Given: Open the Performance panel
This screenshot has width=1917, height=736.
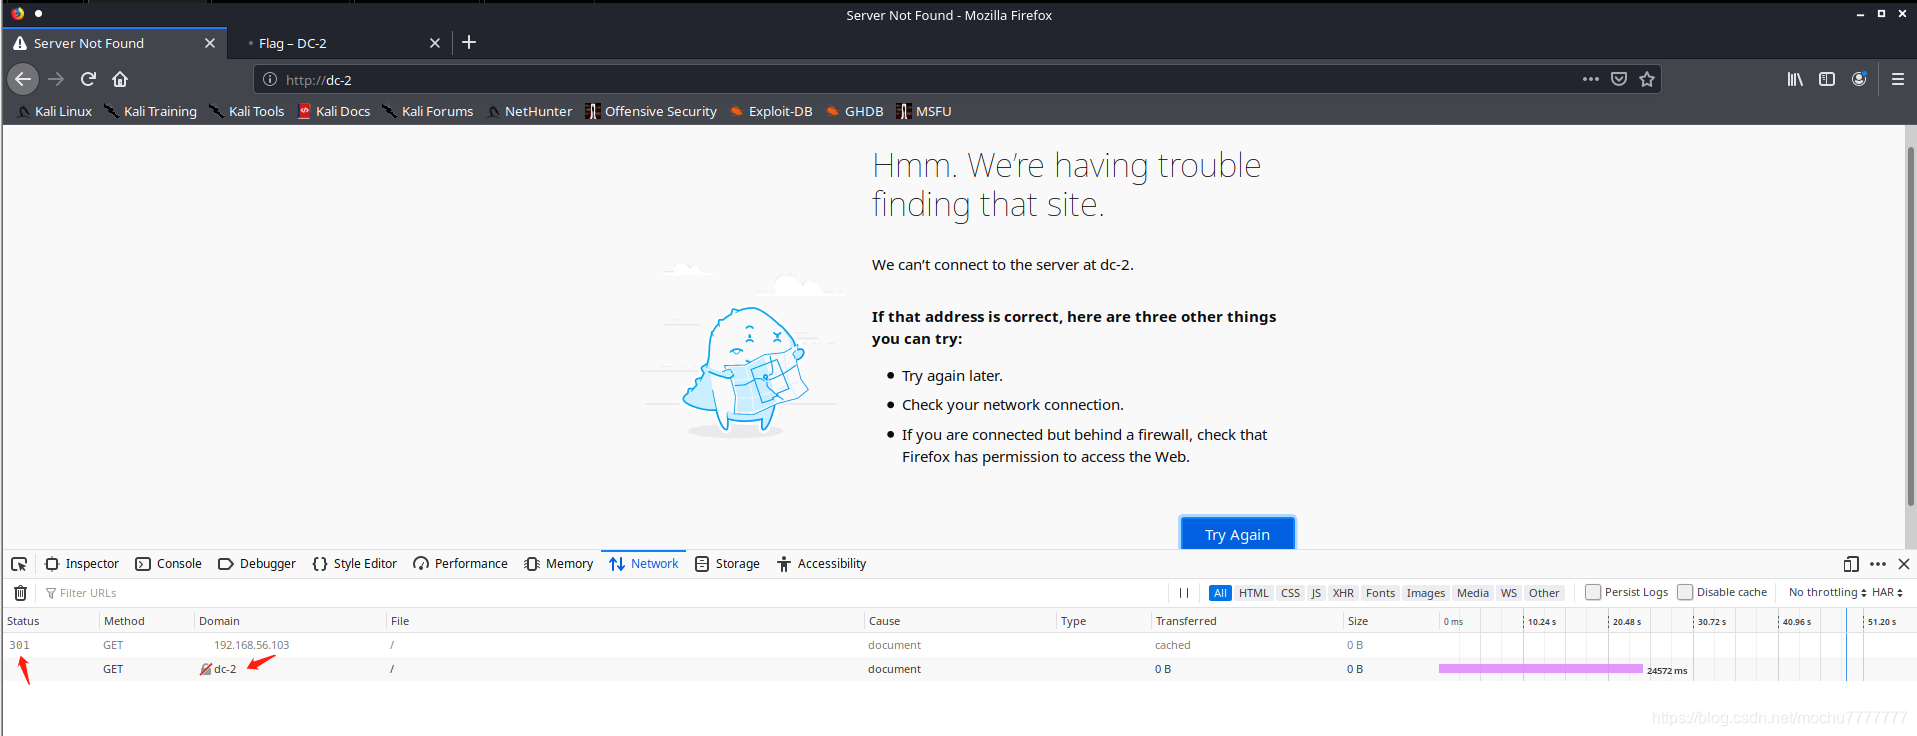Looking at the screenshot, I should click(x=460, y=564).
